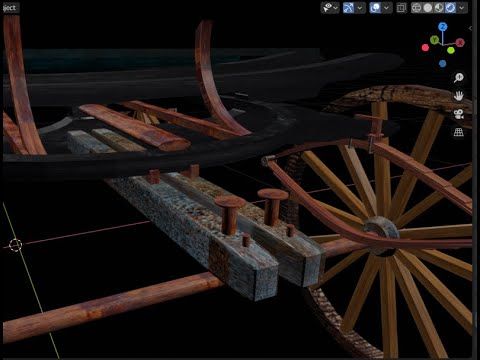This screenshot has width=480, height=360.
Task: Switch to Wireframe viewport shading
Action: click(x=416, y=8)
